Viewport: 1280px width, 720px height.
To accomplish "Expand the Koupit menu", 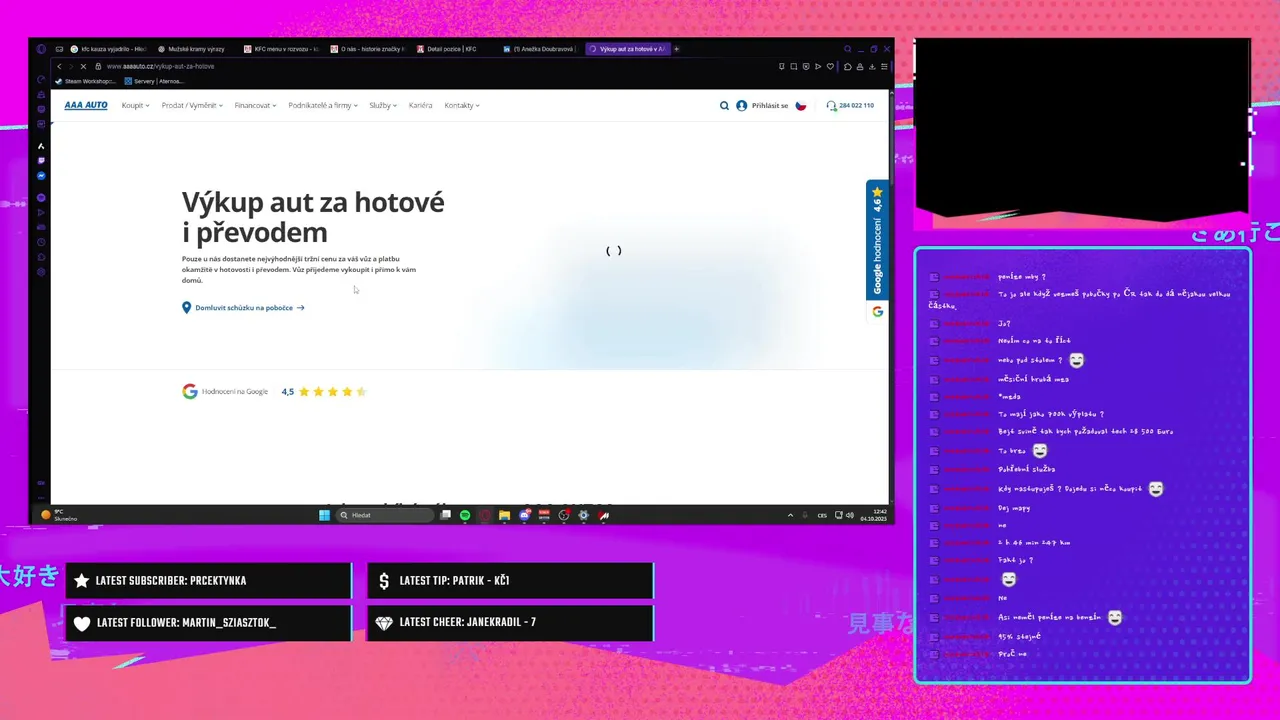I will click(x=135, y=105).
